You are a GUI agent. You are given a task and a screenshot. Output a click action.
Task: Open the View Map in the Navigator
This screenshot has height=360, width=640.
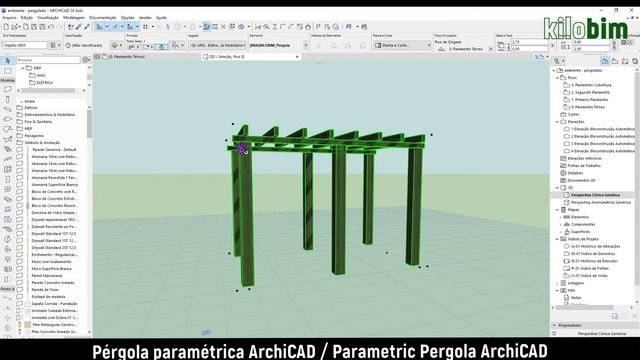[615, 61]
